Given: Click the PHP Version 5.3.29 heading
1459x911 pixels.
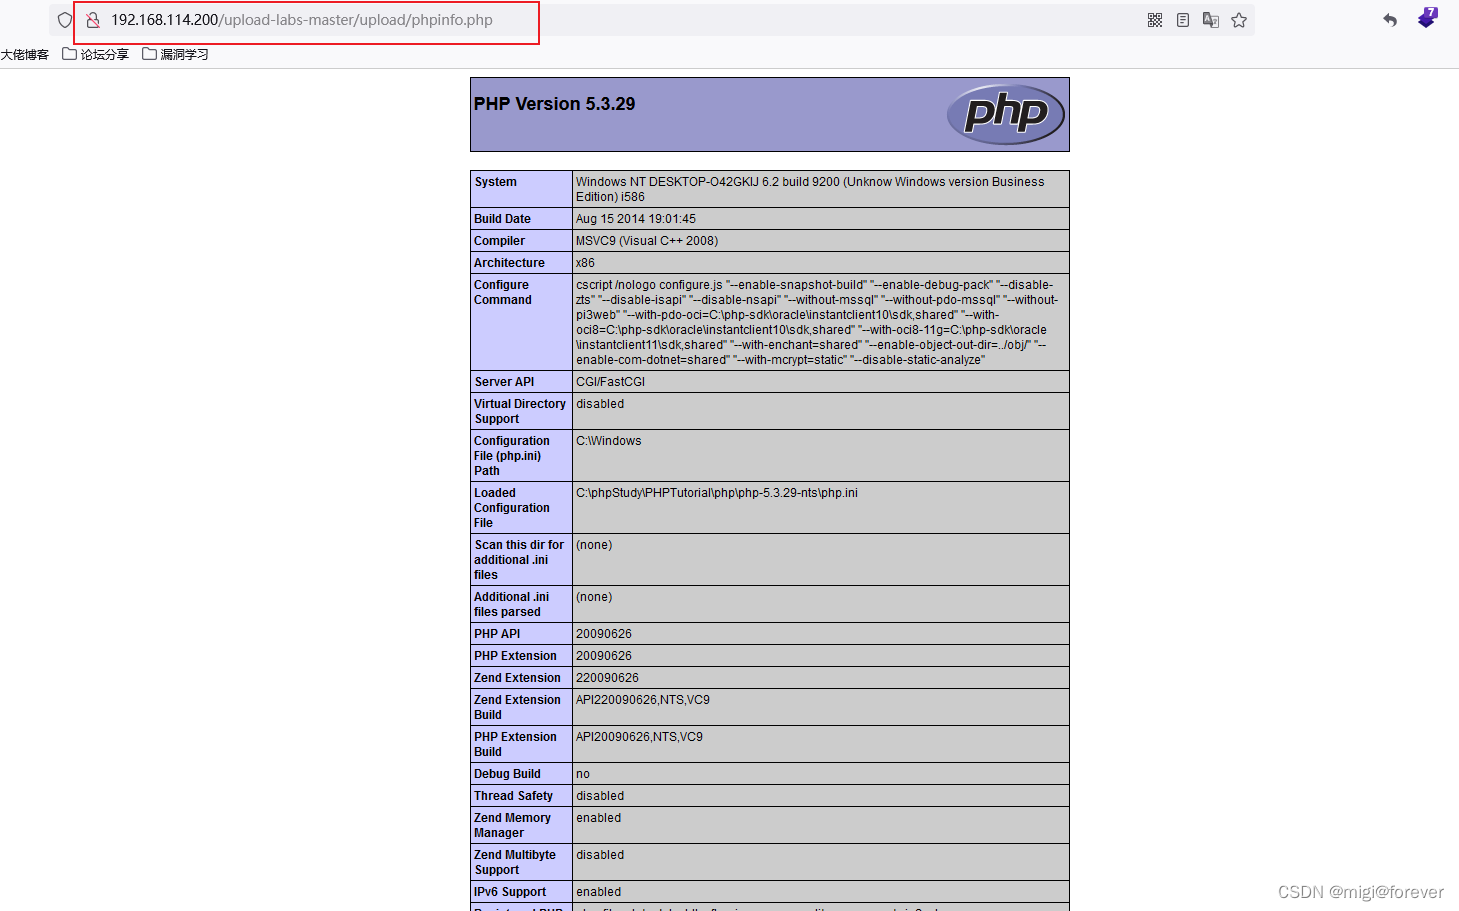Looking at the screenshot, I should coord(554,104).
